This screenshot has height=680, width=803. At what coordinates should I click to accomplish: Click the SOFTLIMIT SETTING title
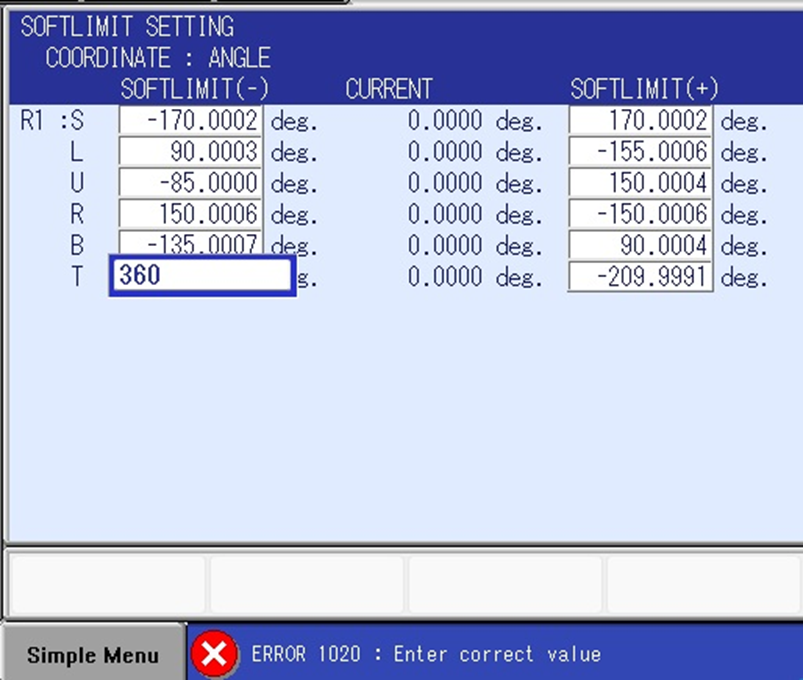(x=127, y=26)
